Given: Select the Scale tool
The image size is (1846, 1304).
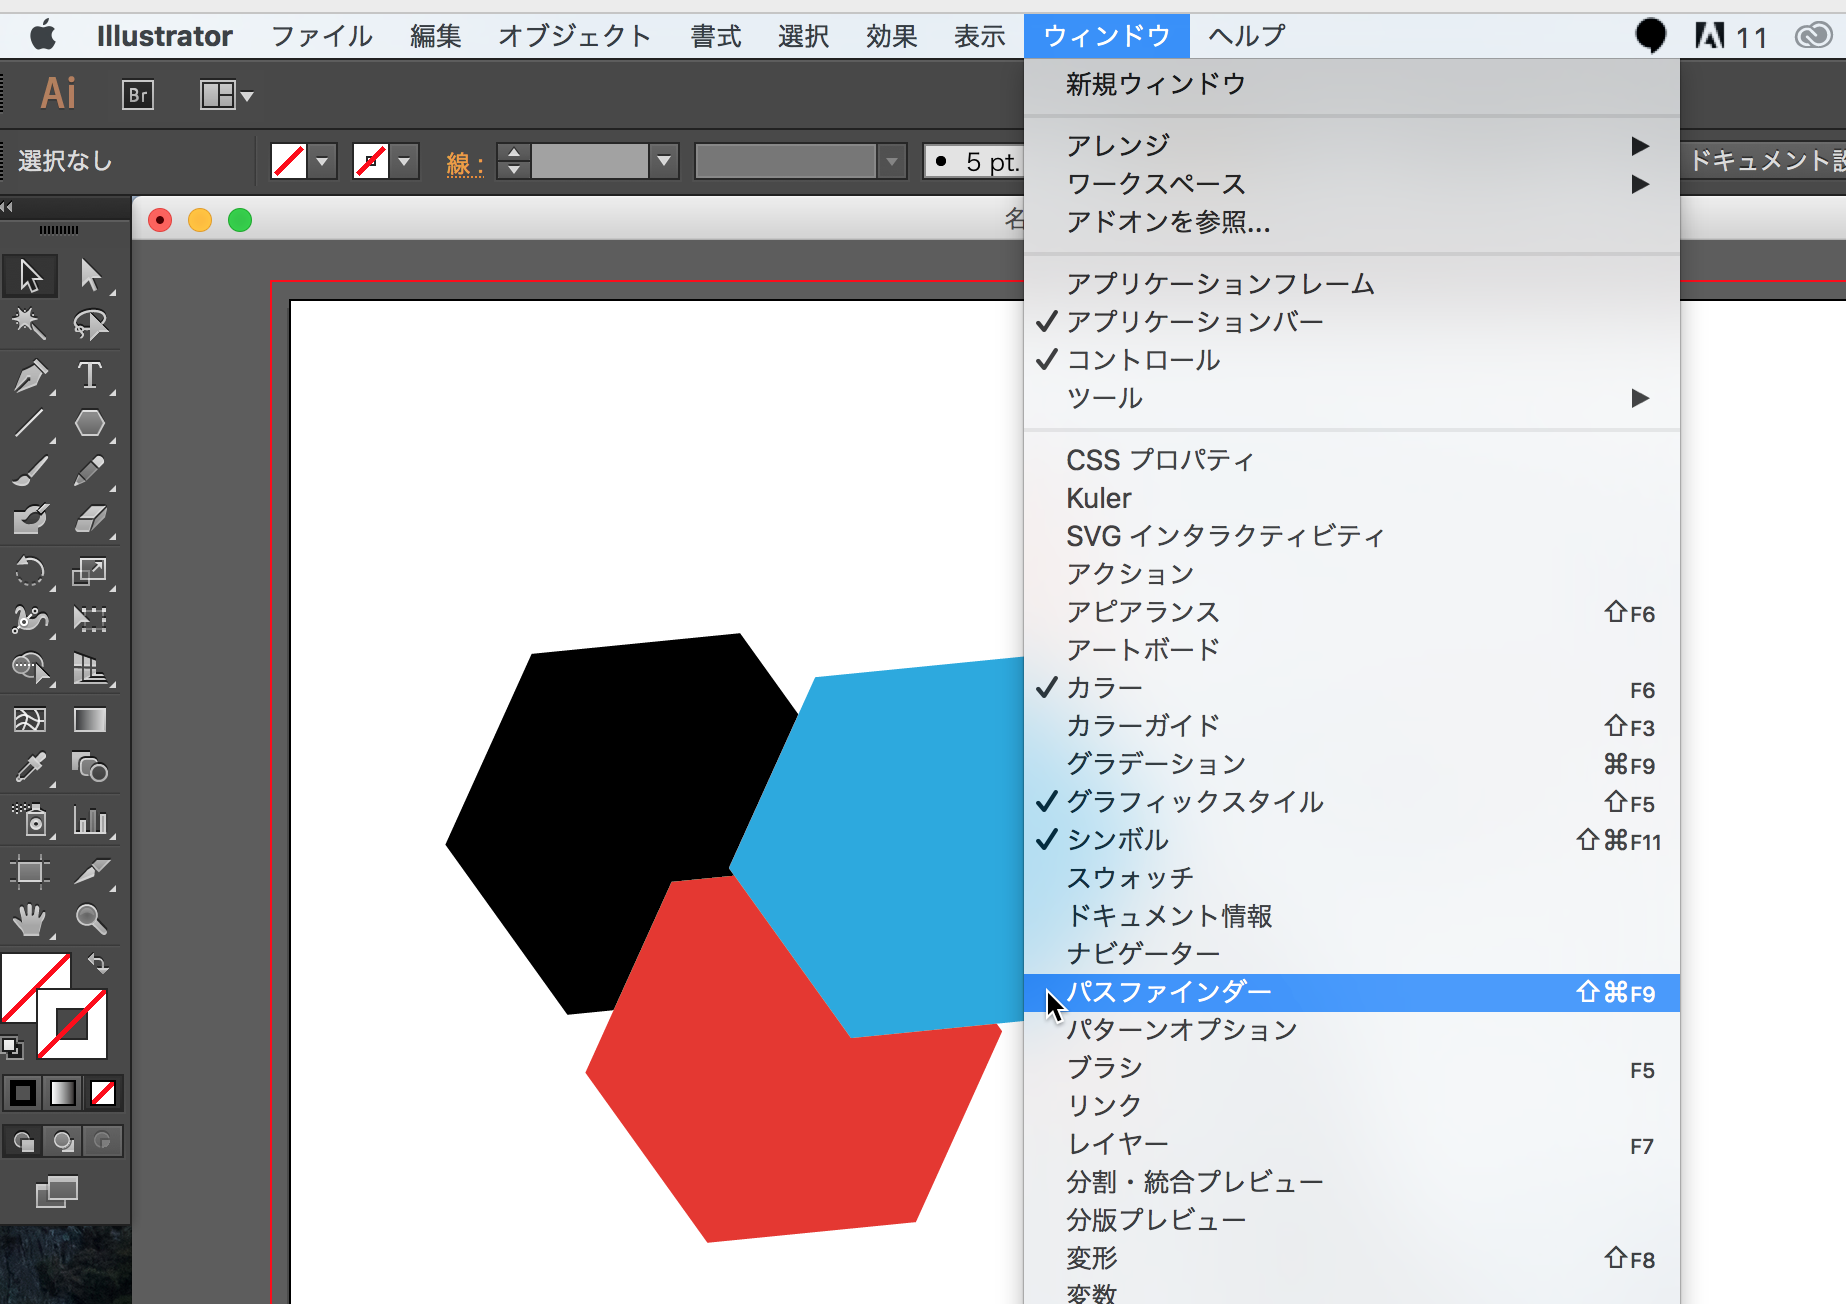Looking at the screenshot, I should coord(90,572).
